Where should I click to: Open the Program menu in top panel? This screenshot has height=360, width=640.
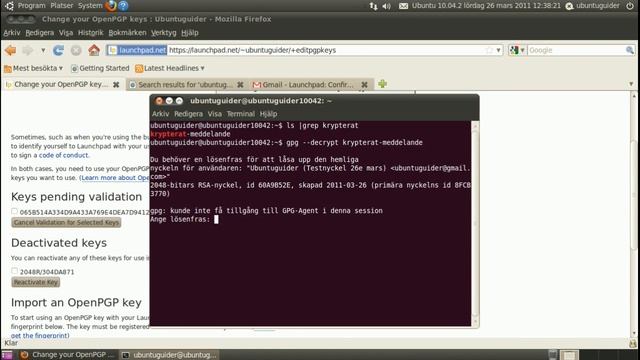[31, 6]
